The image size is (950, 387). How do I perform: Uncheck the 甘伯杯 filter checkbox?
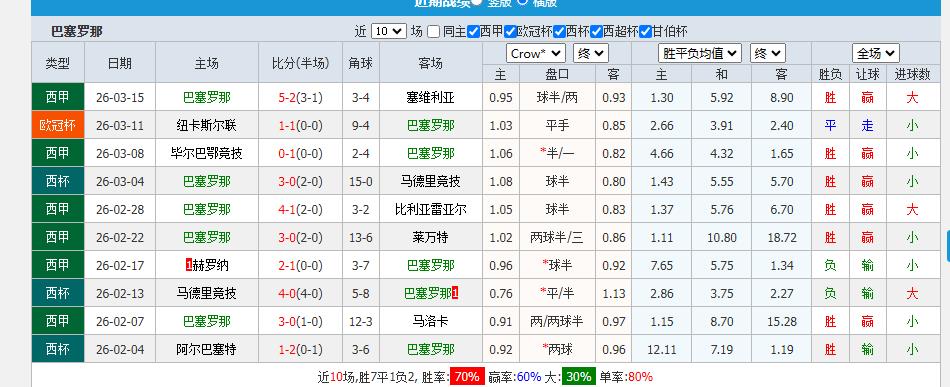coord(645,31)
